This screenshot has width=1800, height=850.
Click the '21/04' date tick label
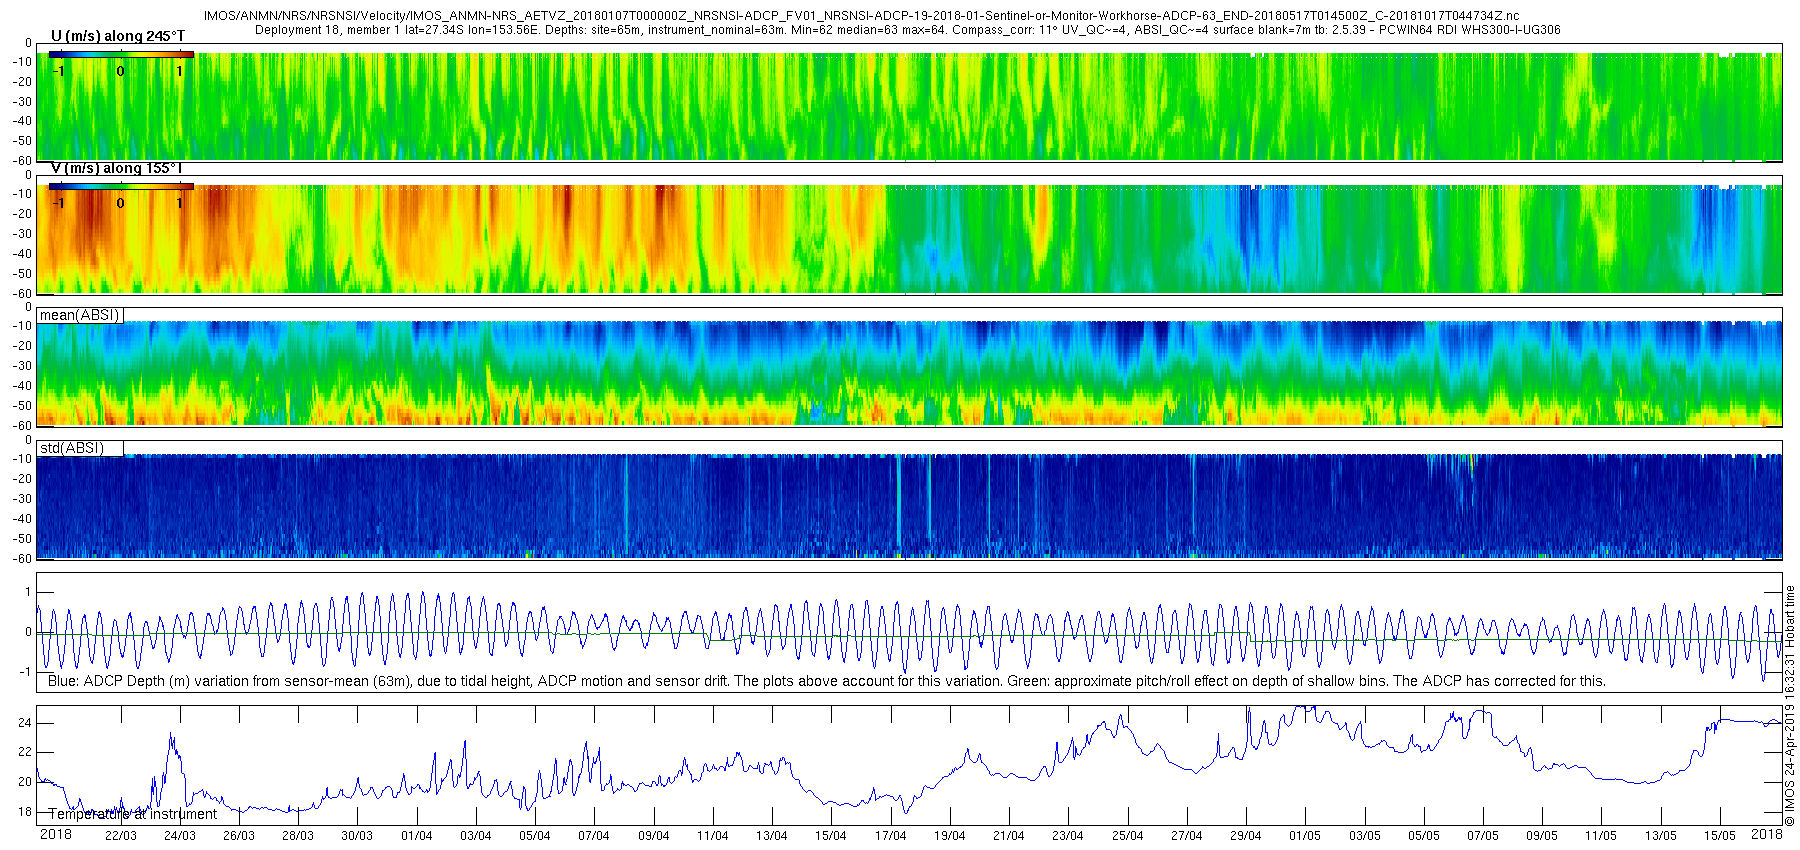[x=1009, y=836]
